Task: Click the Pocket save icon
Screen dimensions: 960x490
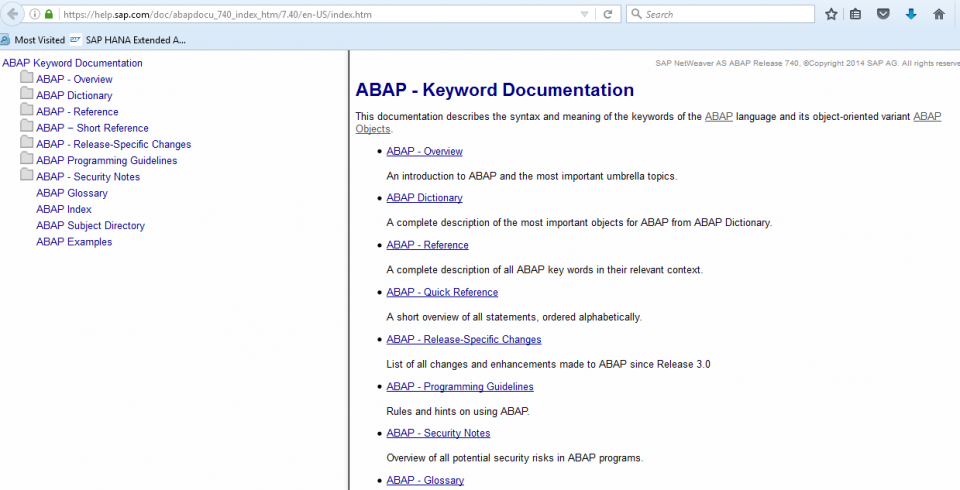Action: click(883, 14)
